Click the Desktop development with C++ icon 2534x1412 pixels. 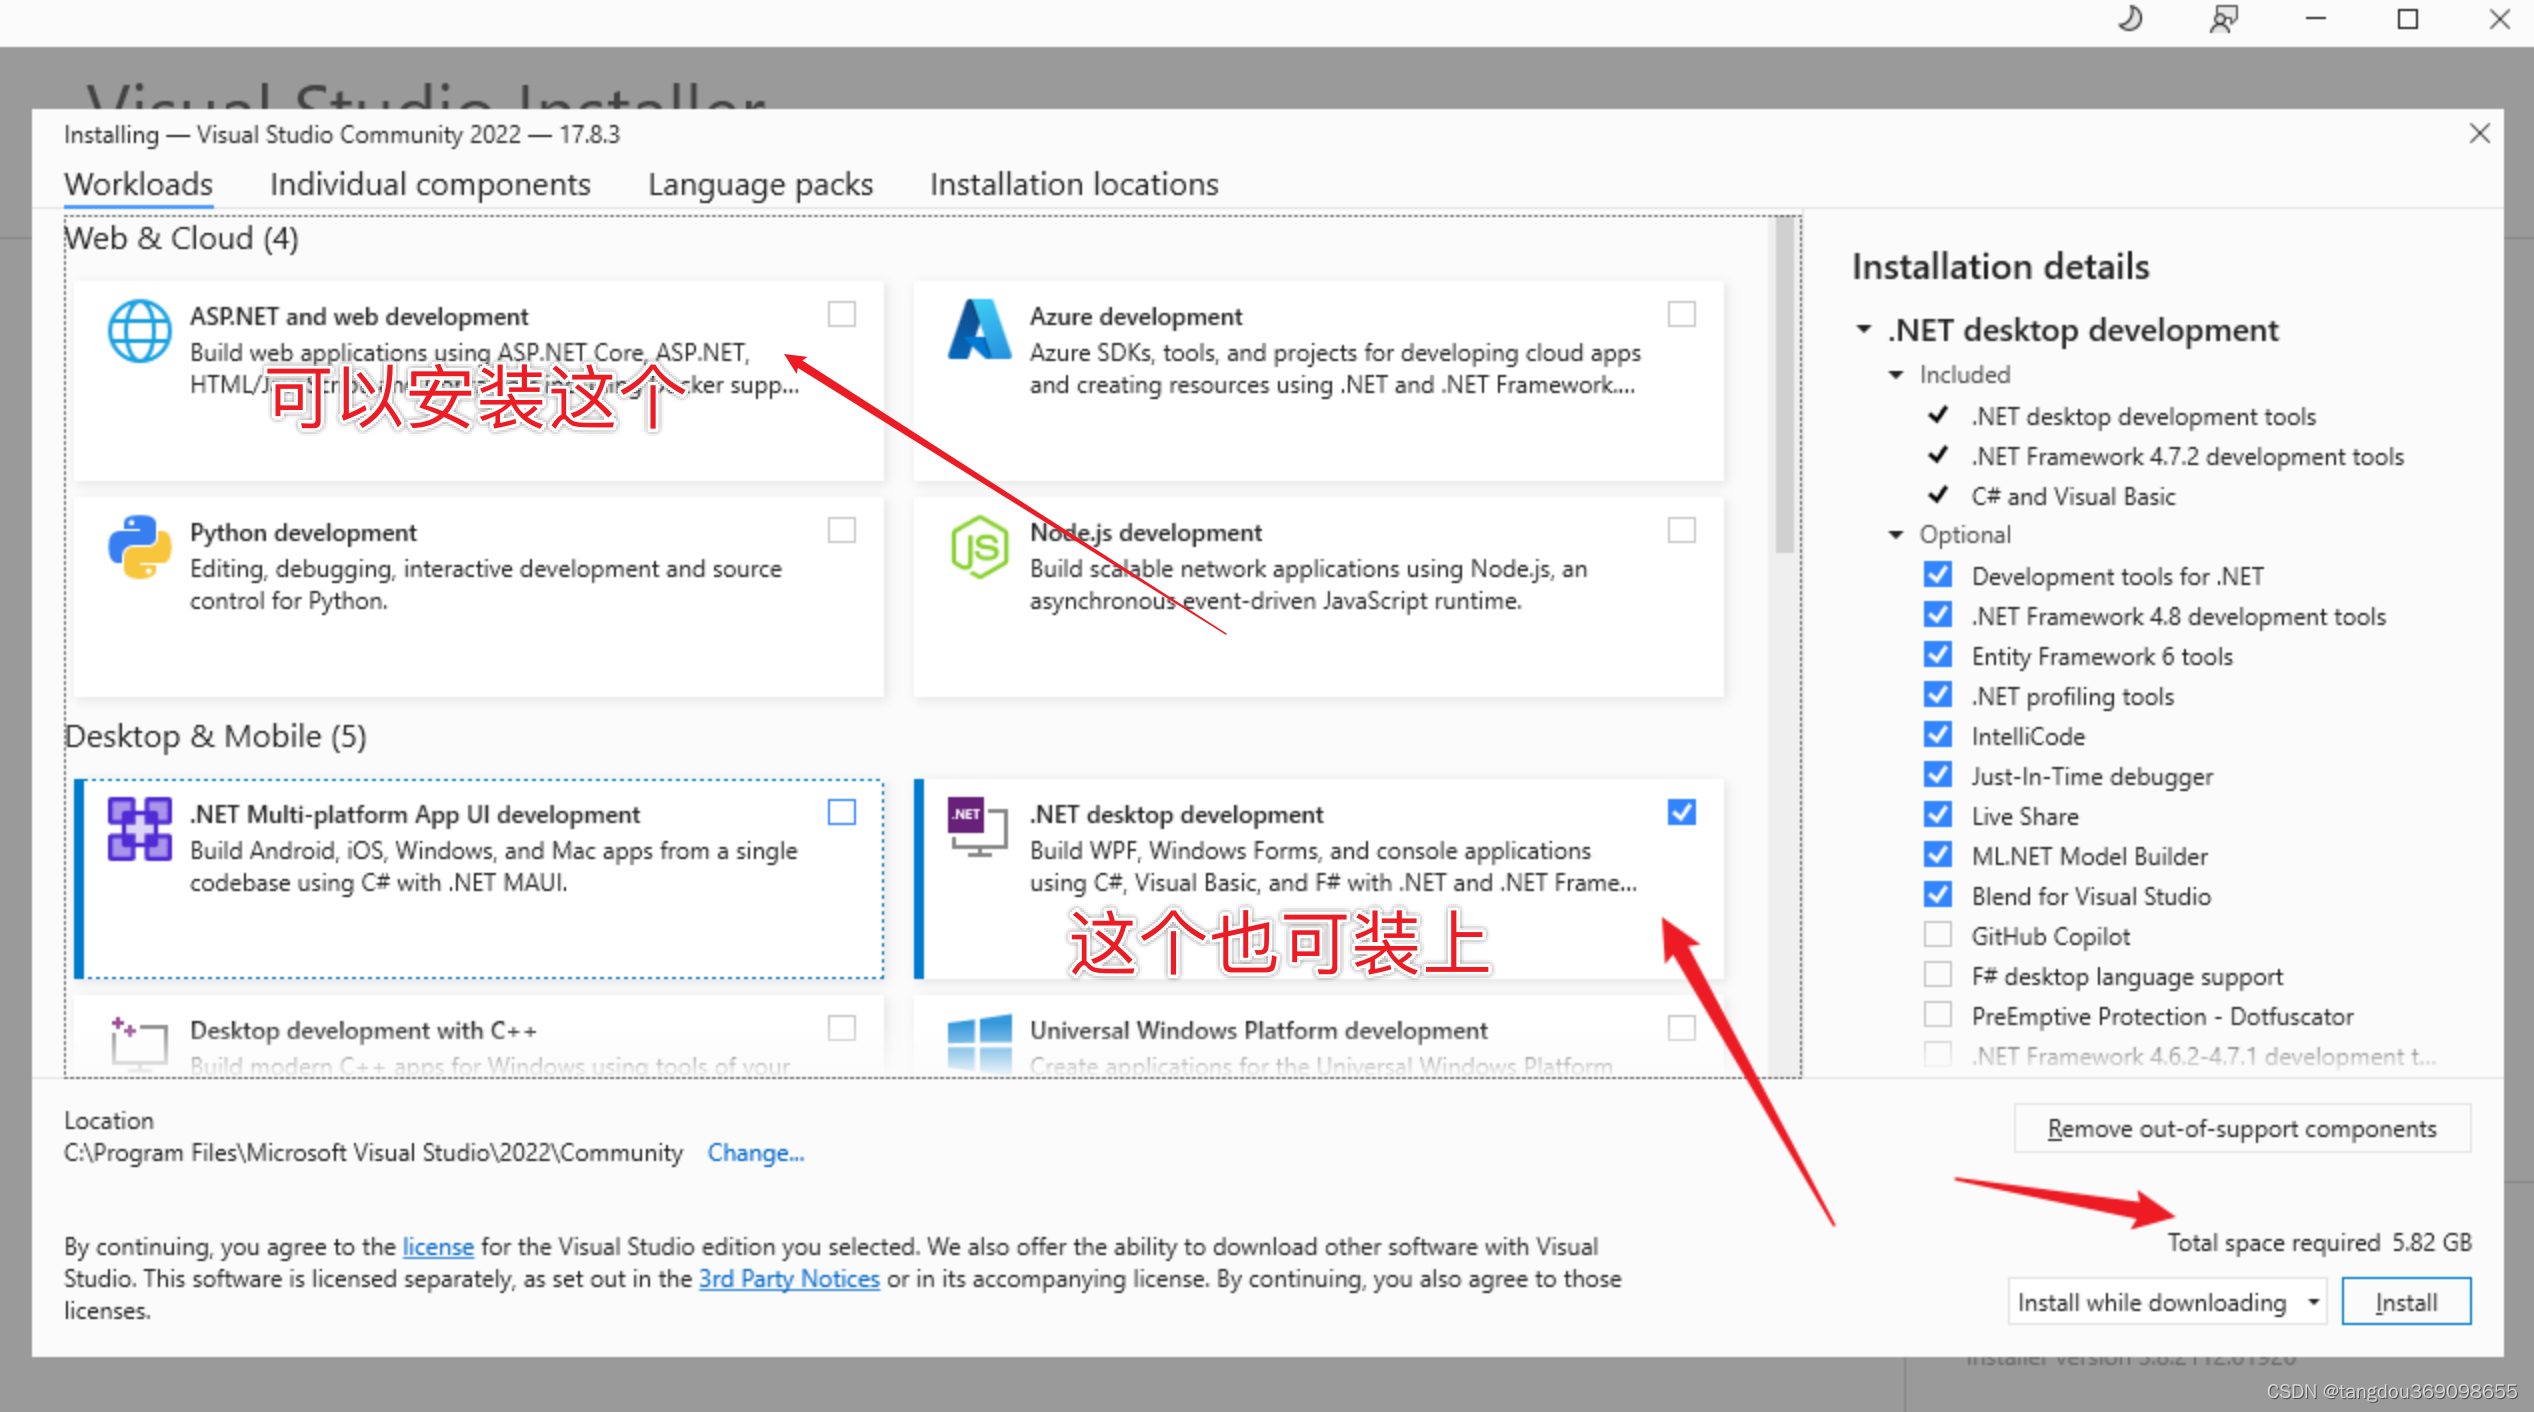click(139, 1043)
